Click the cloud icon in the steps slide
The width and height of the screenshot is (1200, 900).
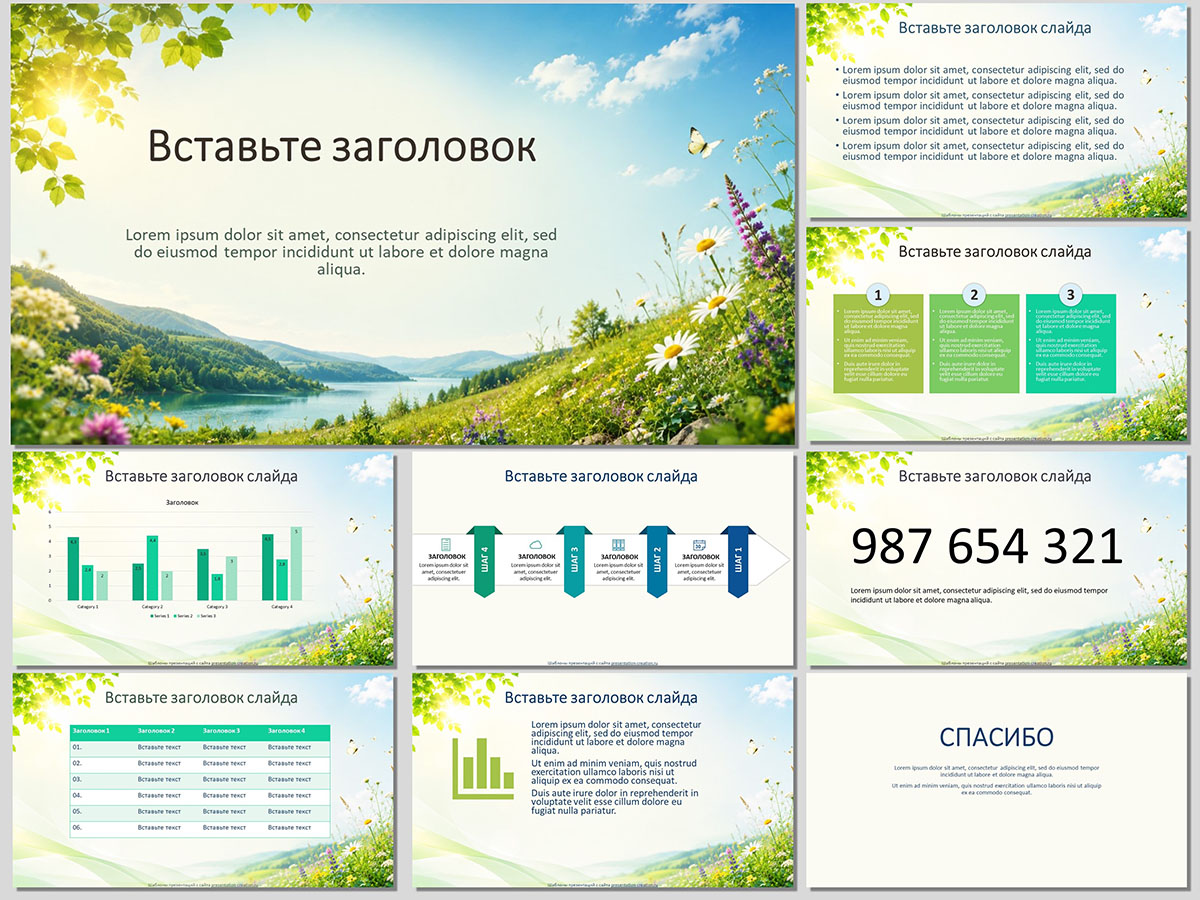coord(536,543)
